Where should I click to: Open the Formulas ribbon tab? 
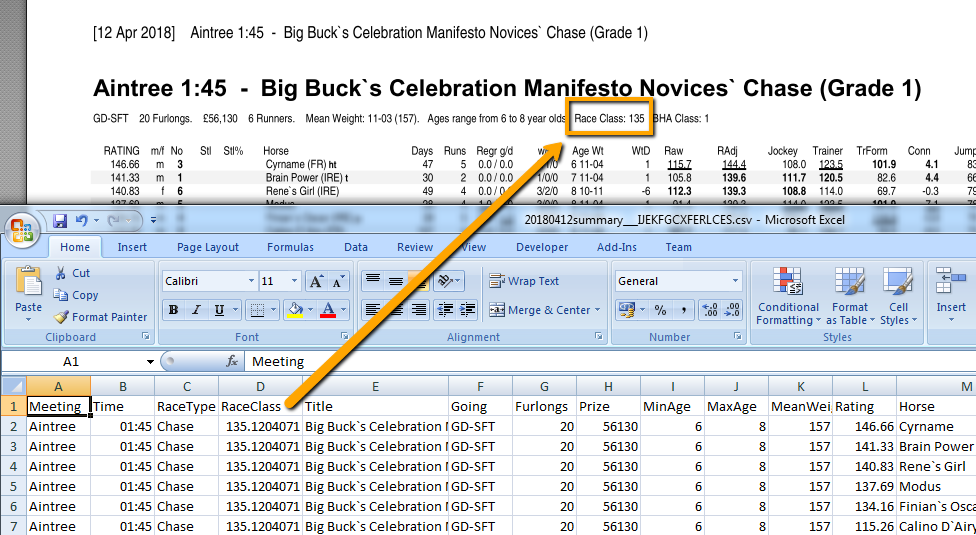click(290, 247)
